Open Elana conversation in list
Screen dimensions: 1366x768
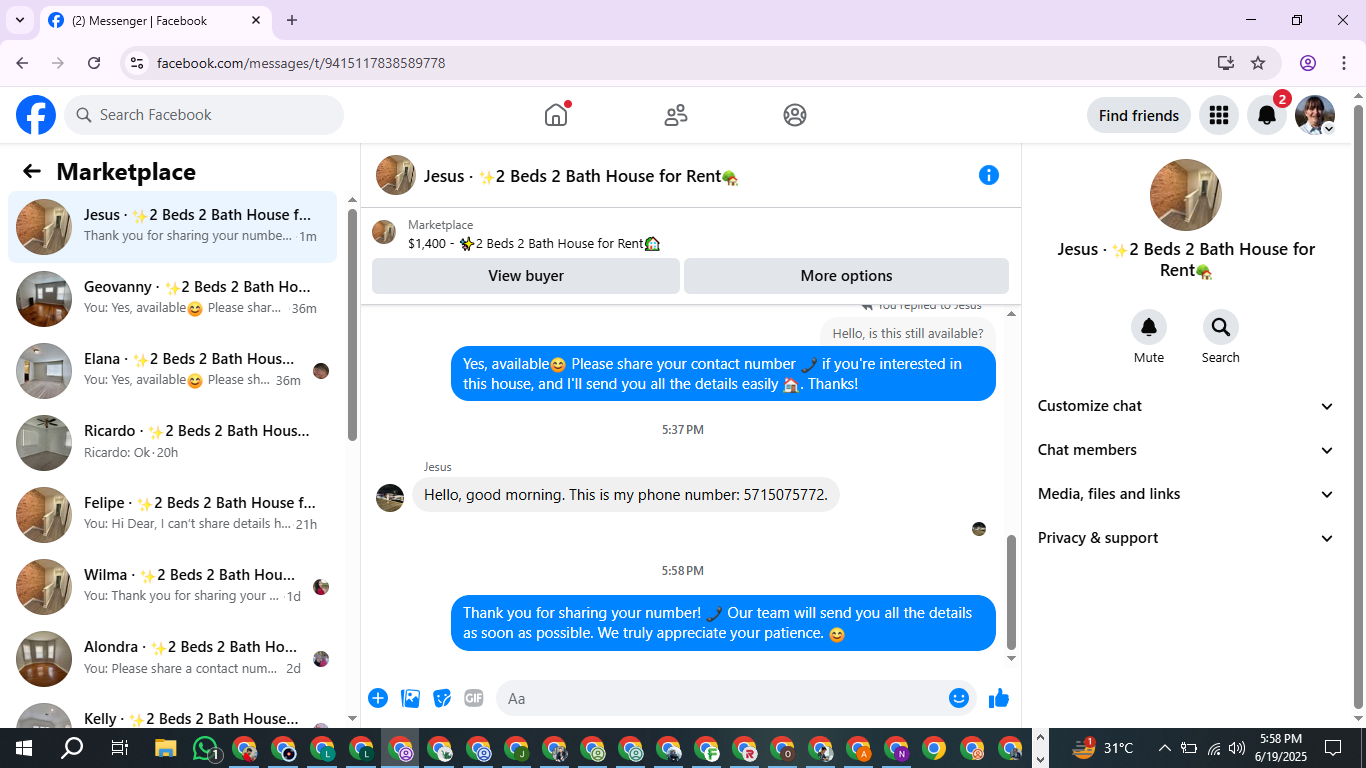[x=173, y=371]
